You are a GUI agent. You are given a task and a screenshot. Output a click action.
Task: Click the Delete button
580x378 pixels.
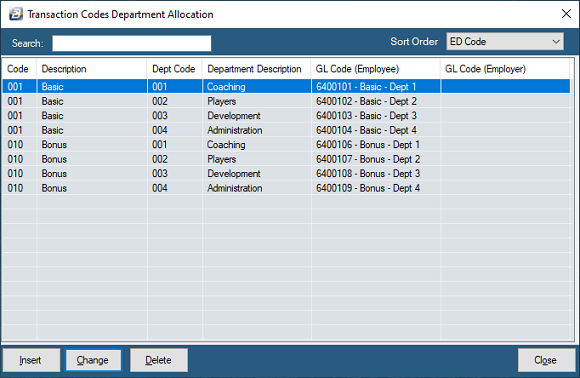click(x=159, y=360)
